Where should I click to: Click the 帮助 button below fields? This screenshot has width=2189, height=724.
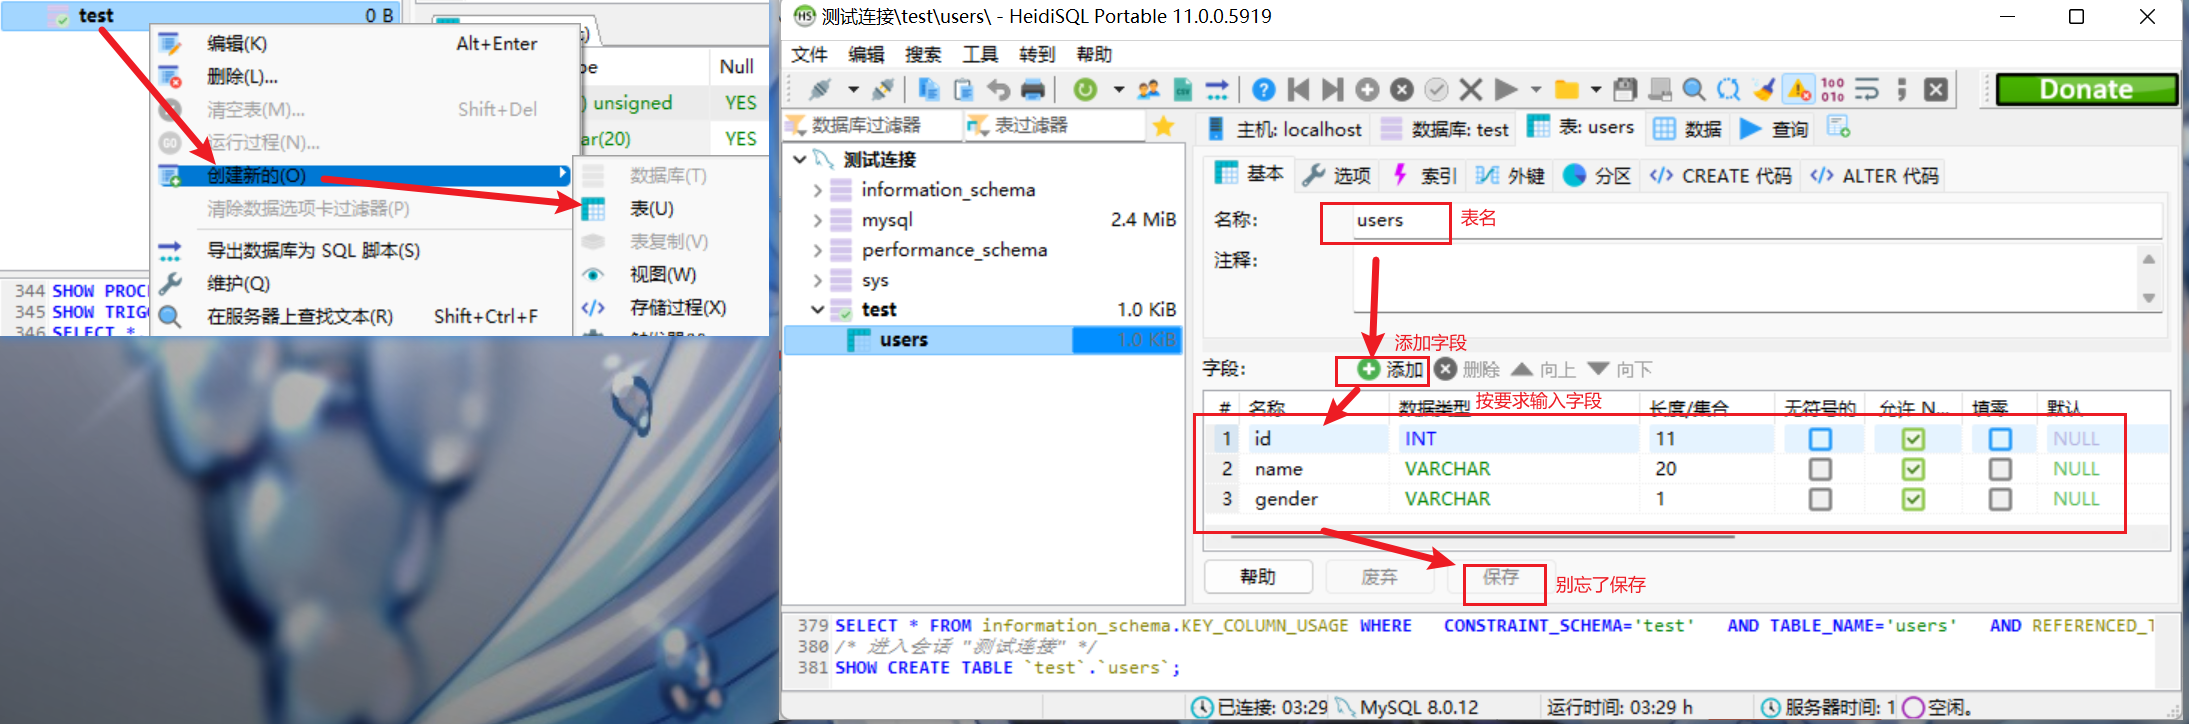[1258, 577]
